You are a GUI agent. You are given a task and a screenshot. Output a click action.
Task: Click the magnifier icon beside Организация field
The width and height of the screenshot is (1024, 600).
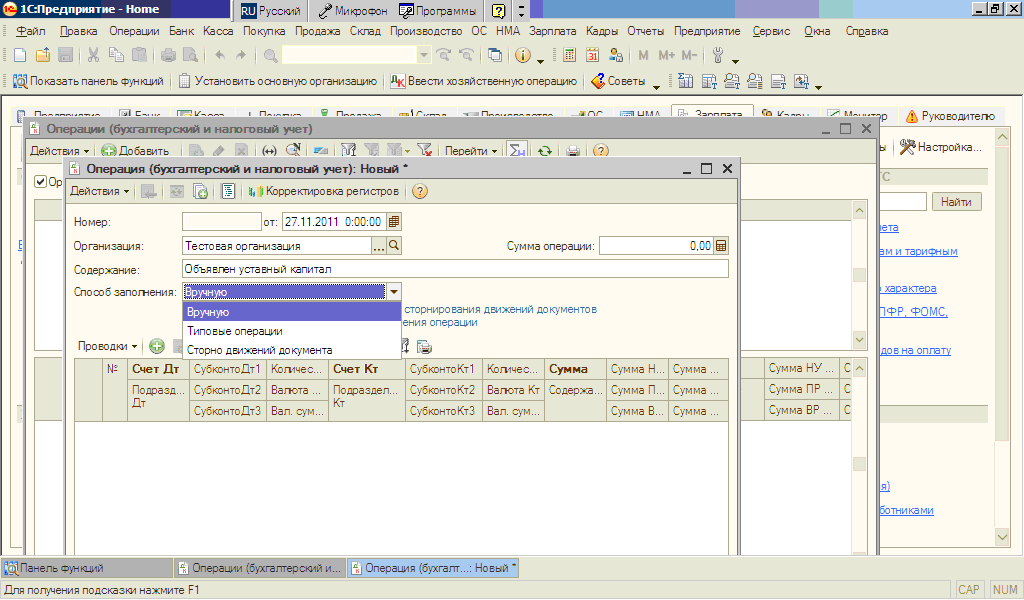click(x=394, y=245)
